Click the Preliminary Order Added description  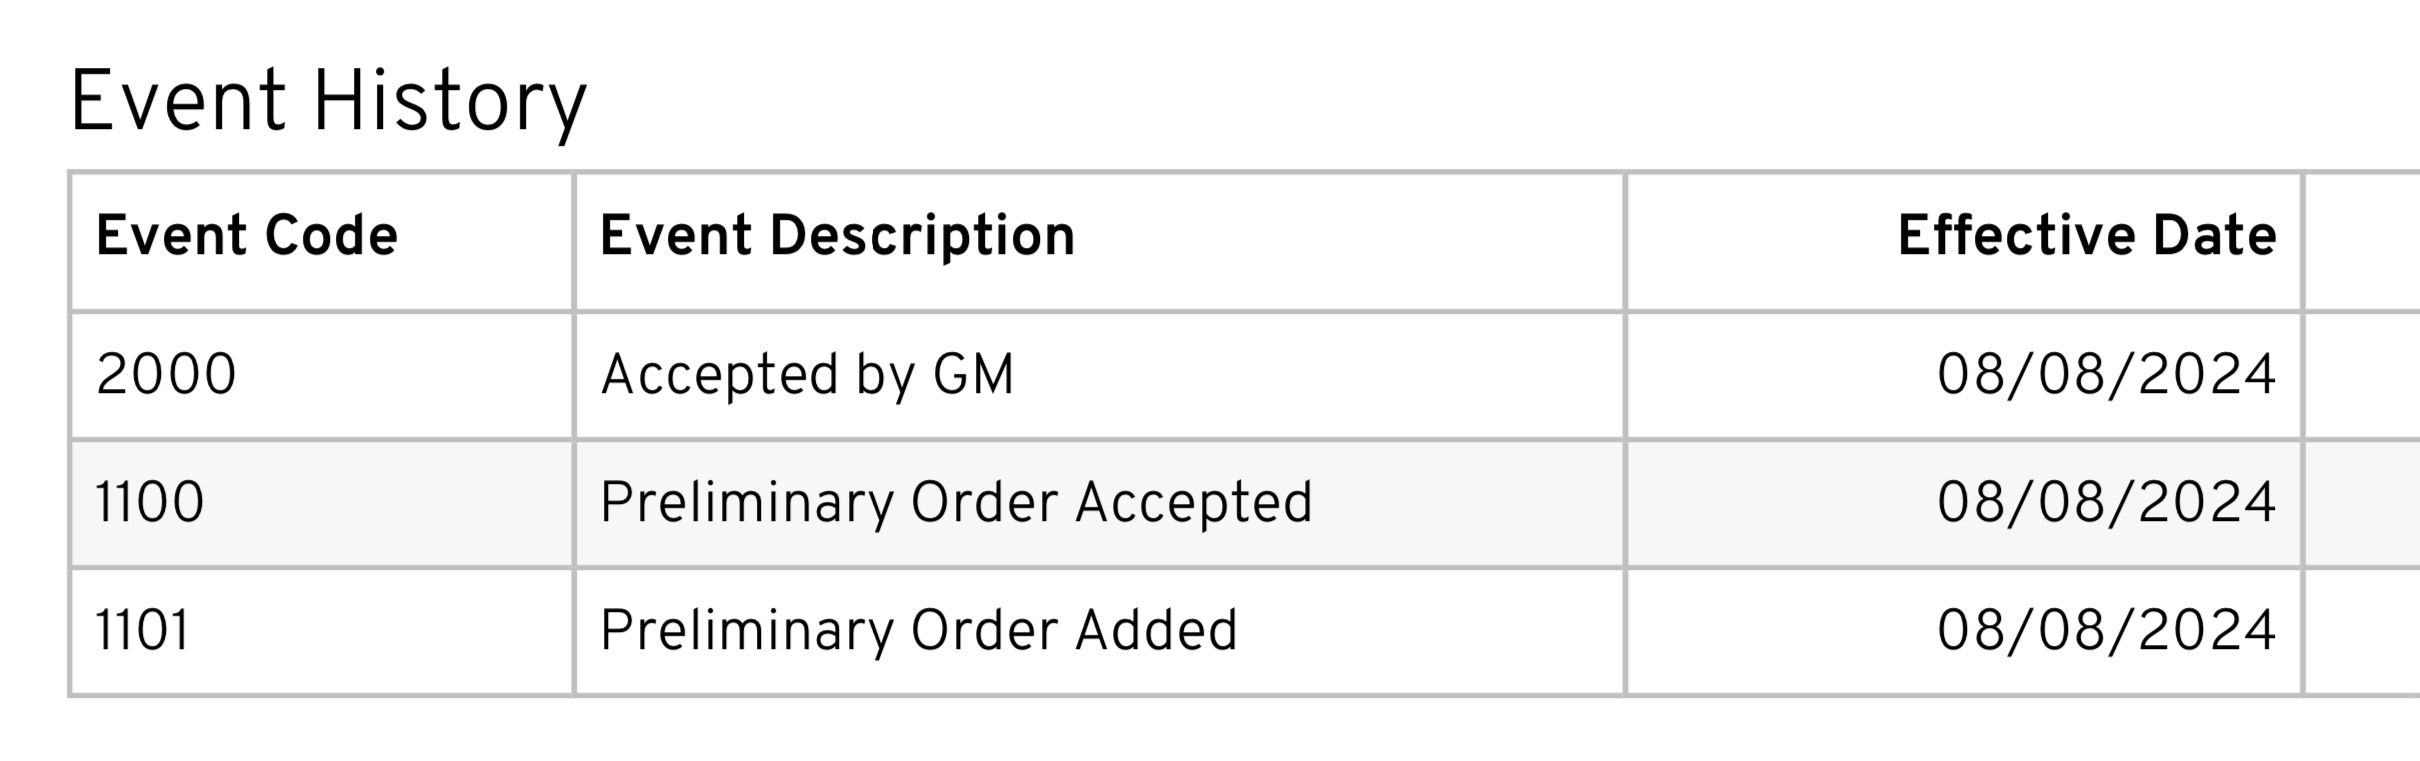coord(918,631)
